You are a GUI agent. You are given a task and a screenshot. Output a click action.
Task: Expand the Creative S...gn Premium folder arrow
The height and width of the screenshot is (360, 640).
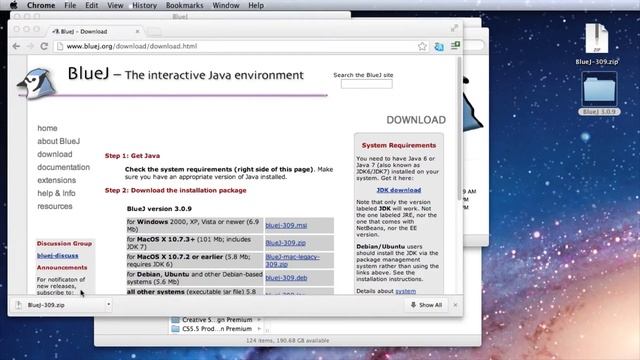pos(259,320)
